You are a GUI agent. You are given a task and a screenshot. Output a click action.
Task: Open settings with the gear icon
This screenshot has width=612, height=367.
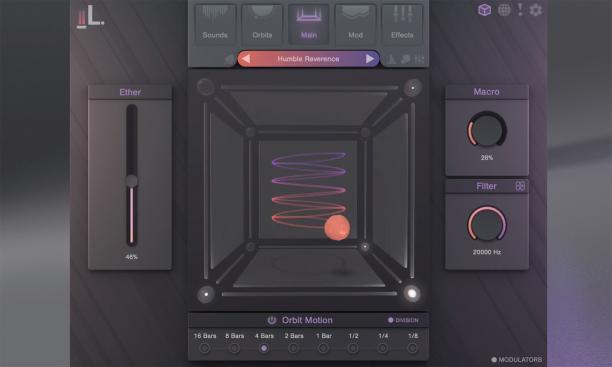[536, 10]
